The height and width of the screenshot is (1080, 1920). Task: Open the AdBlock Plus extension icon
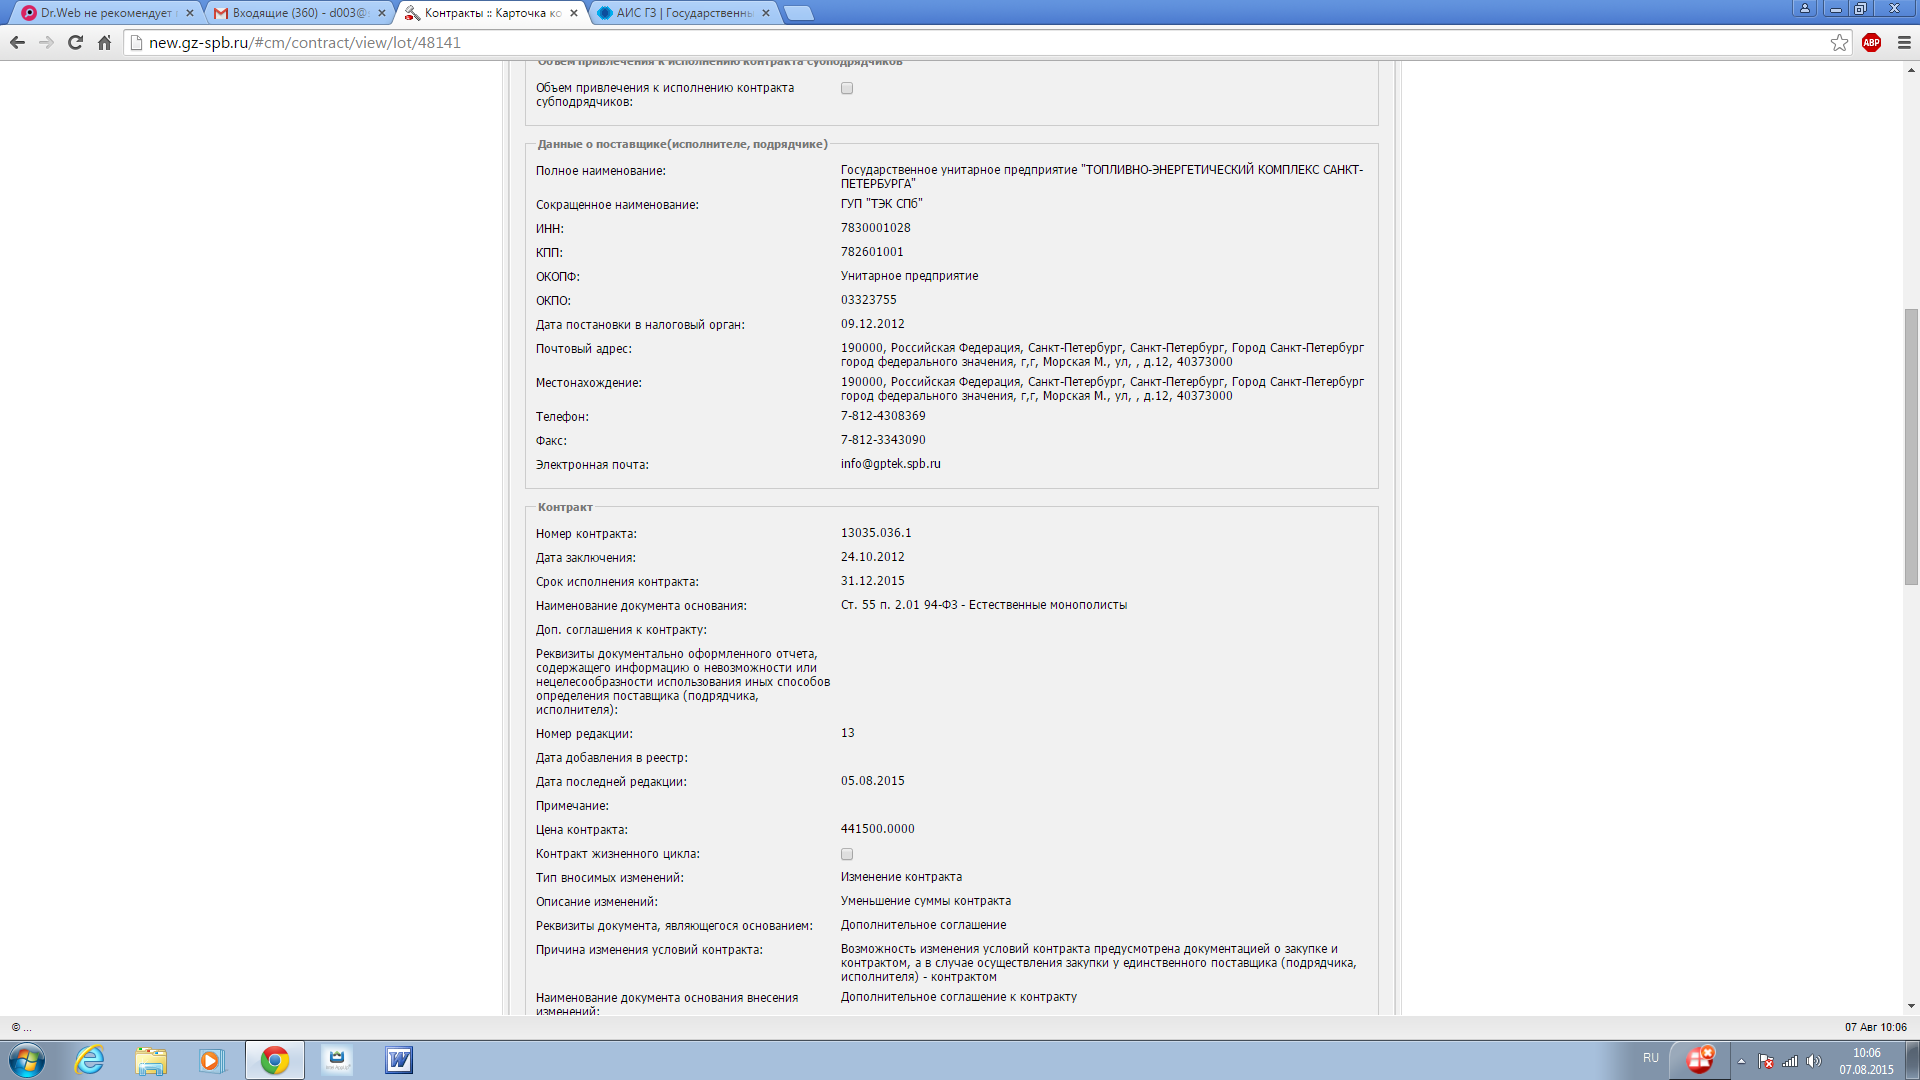(x=1871, y=42)
